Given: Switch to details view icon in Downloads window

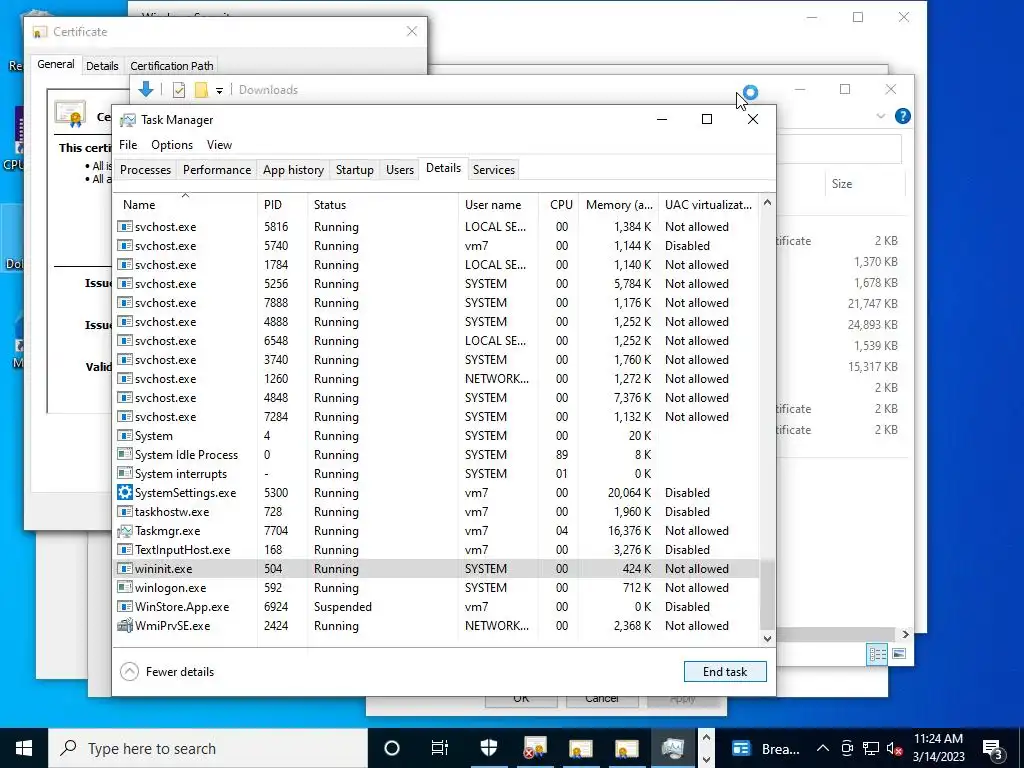Looking at the screenshot, I should (x=877, y=654).
